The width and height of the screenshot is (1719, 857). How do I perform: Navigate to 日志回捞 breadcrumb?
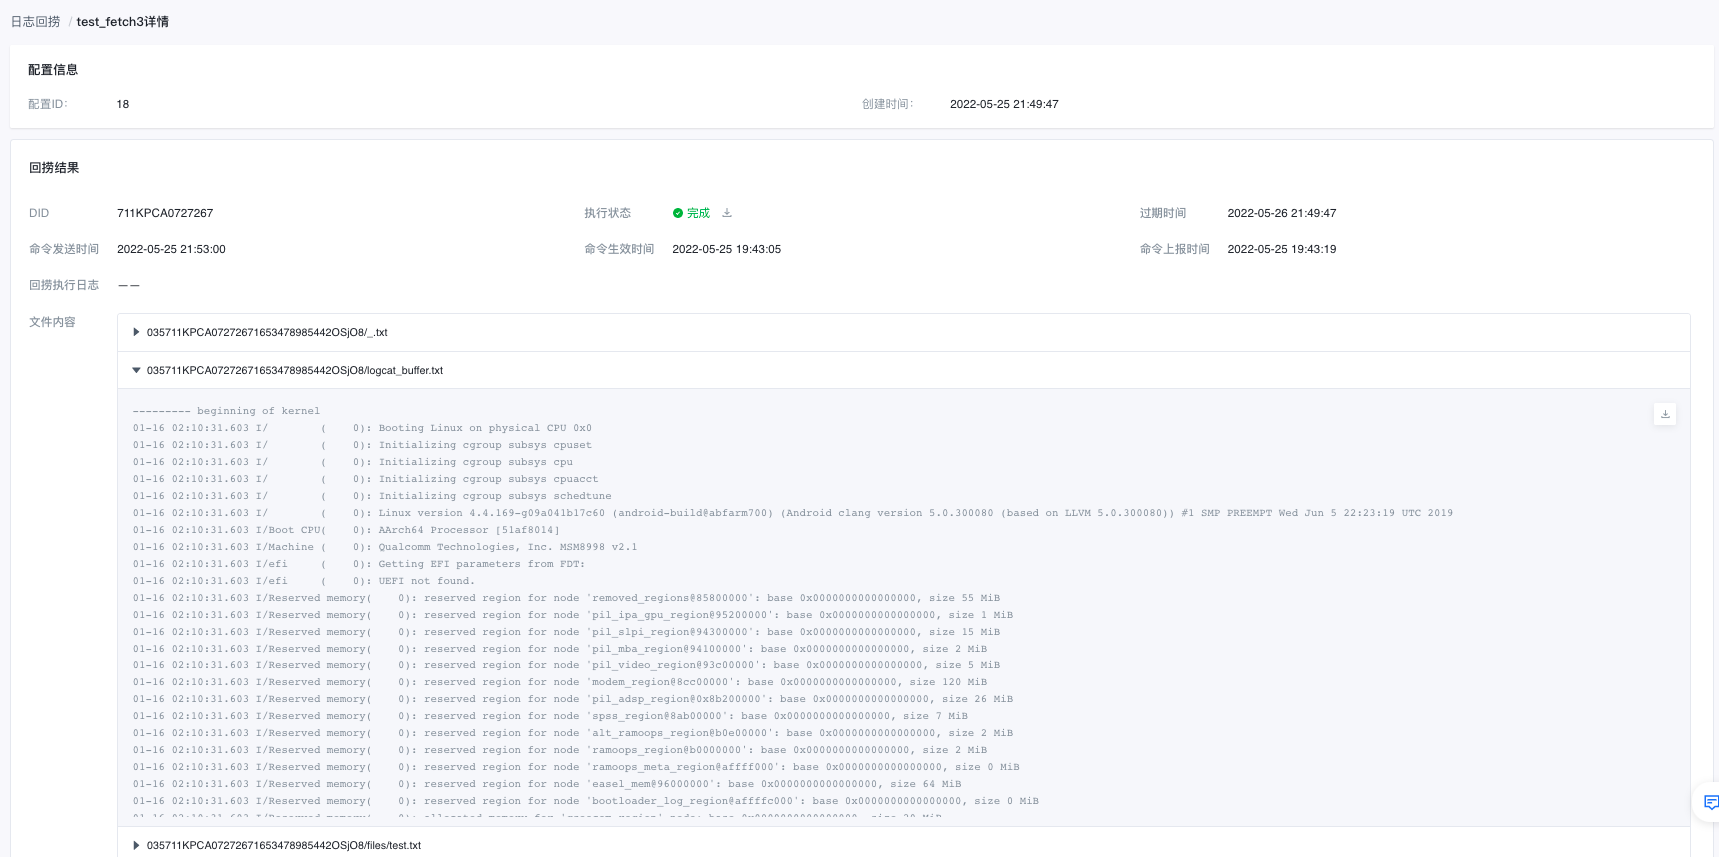pyautogui.click(x=35, y=21)
